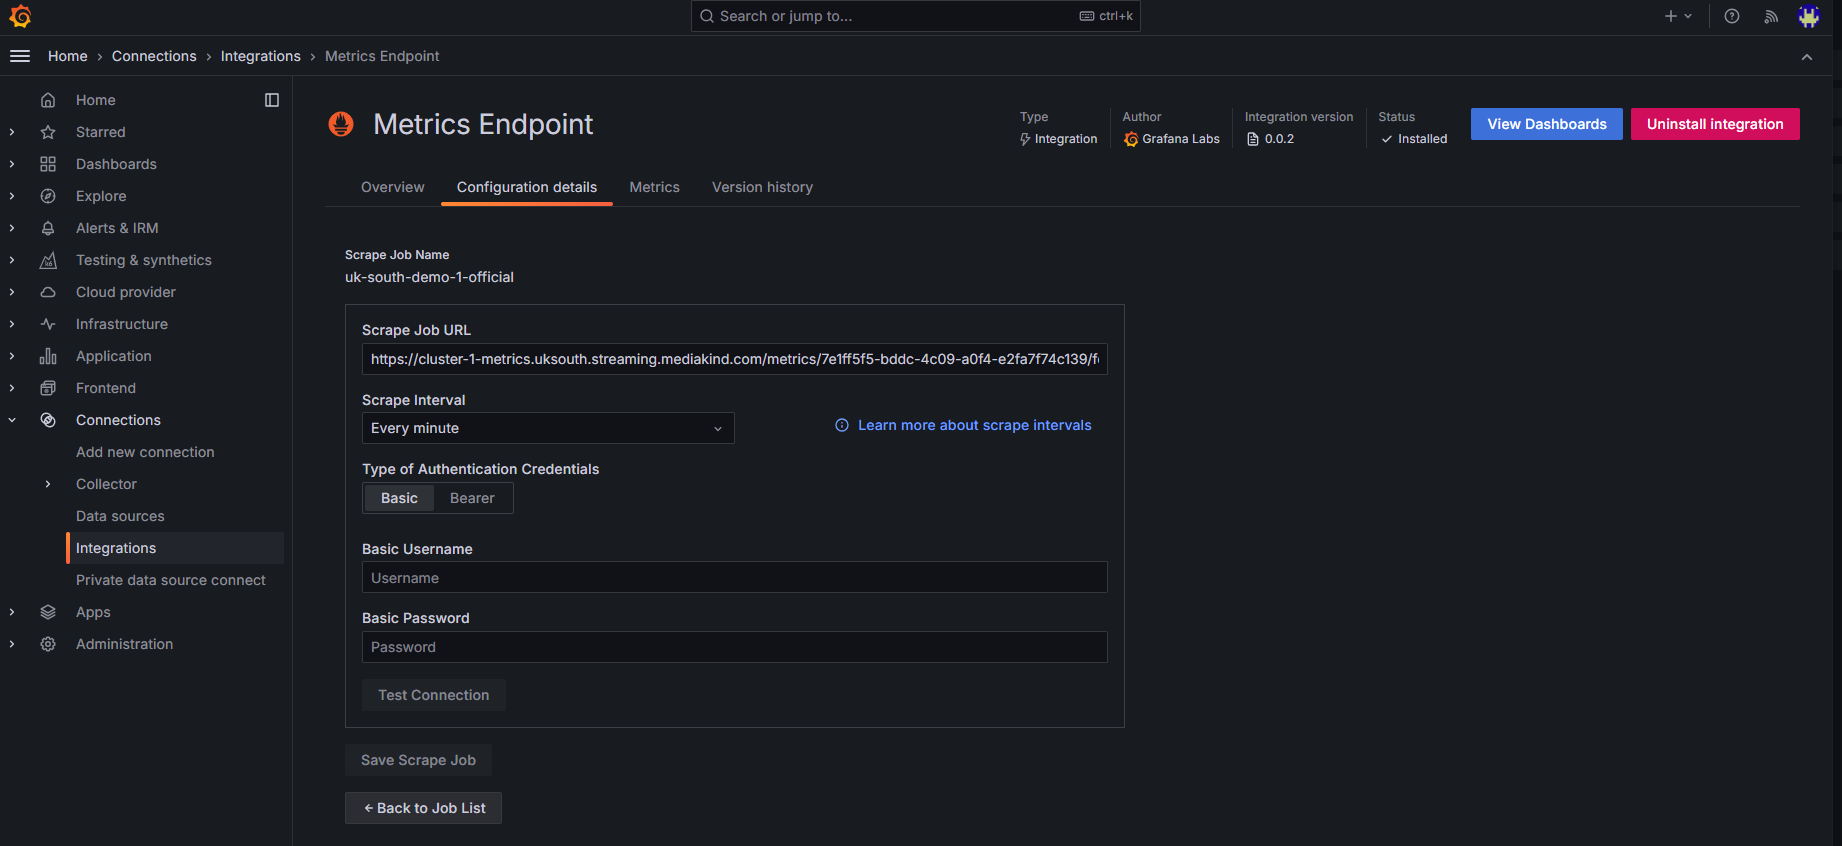Select Basic authentication type

click(399, 498)
